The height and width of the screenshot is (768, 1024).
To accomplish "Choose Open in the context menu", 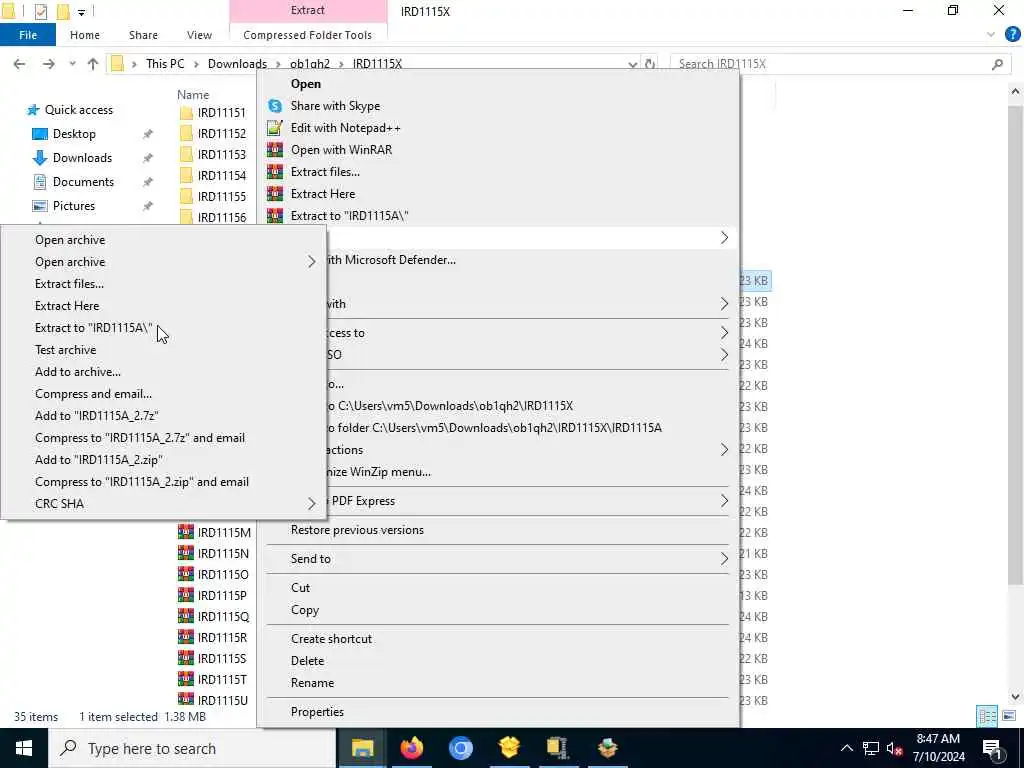I will pos(306,84).
